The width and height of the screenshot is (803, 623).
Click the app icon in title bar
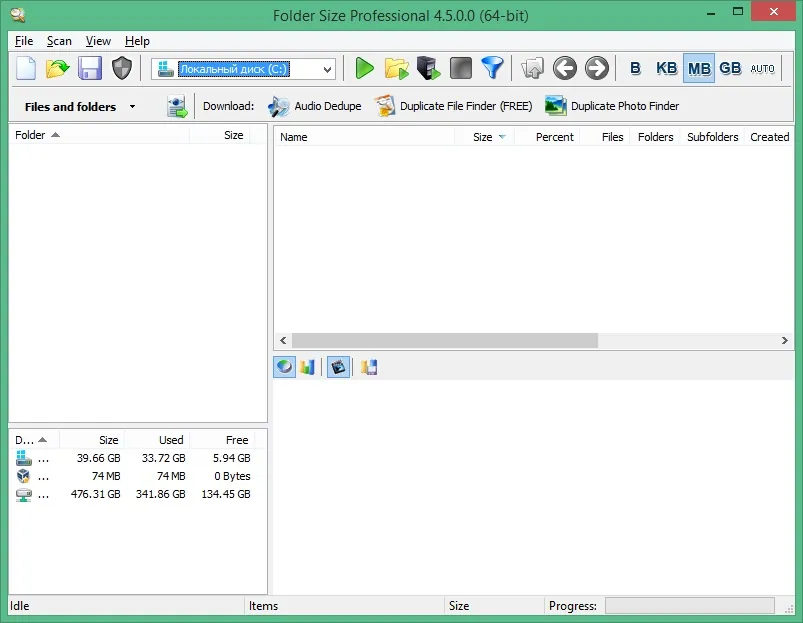tap(18, 15)
